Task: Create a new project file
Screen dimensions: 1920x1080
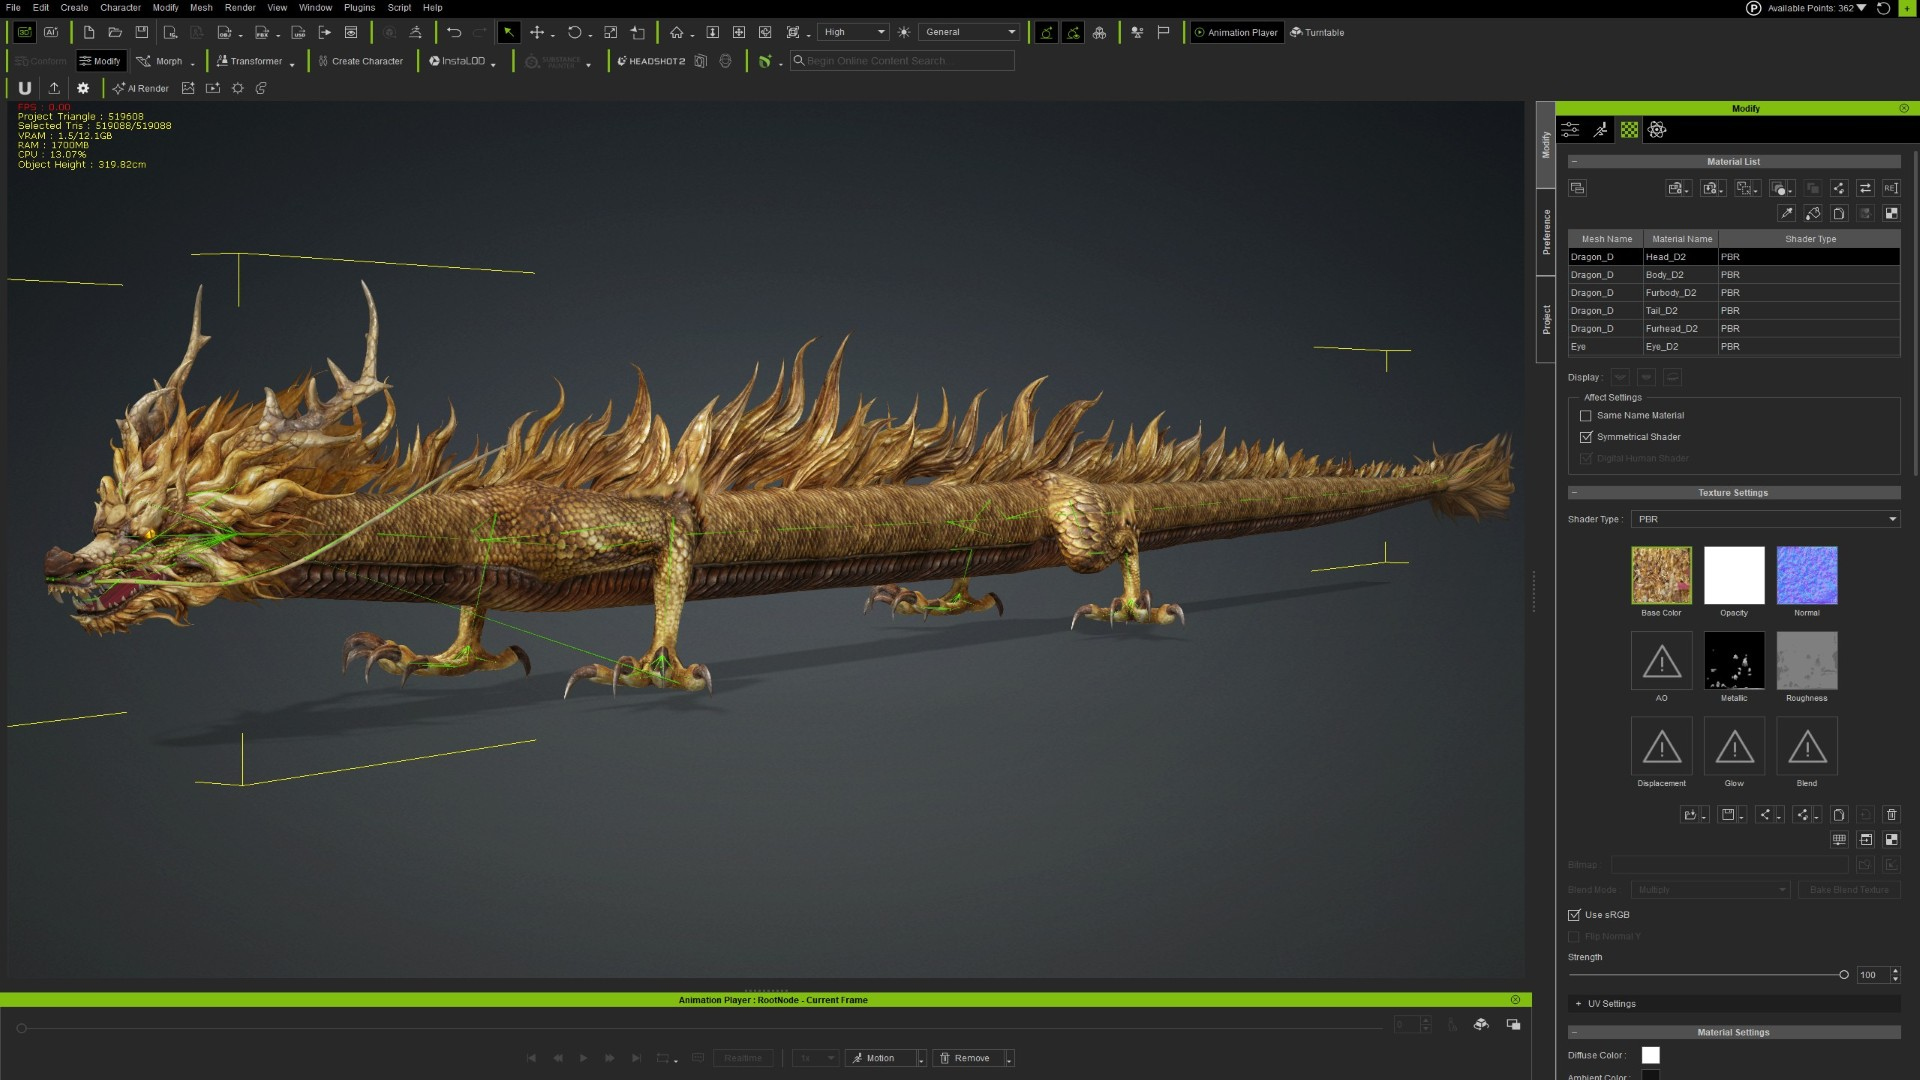Action: (x=89, y=32)
